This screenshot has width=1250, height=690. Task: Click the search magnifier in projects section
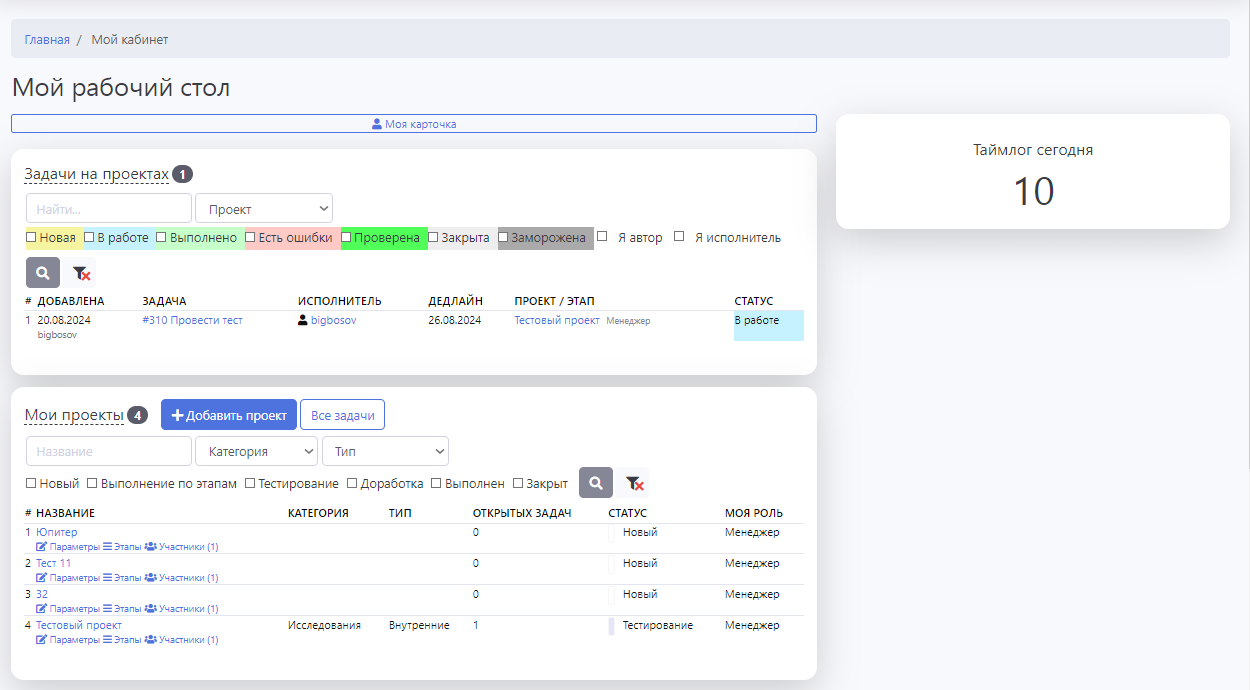pyautogui.click(x=595, y=483)
